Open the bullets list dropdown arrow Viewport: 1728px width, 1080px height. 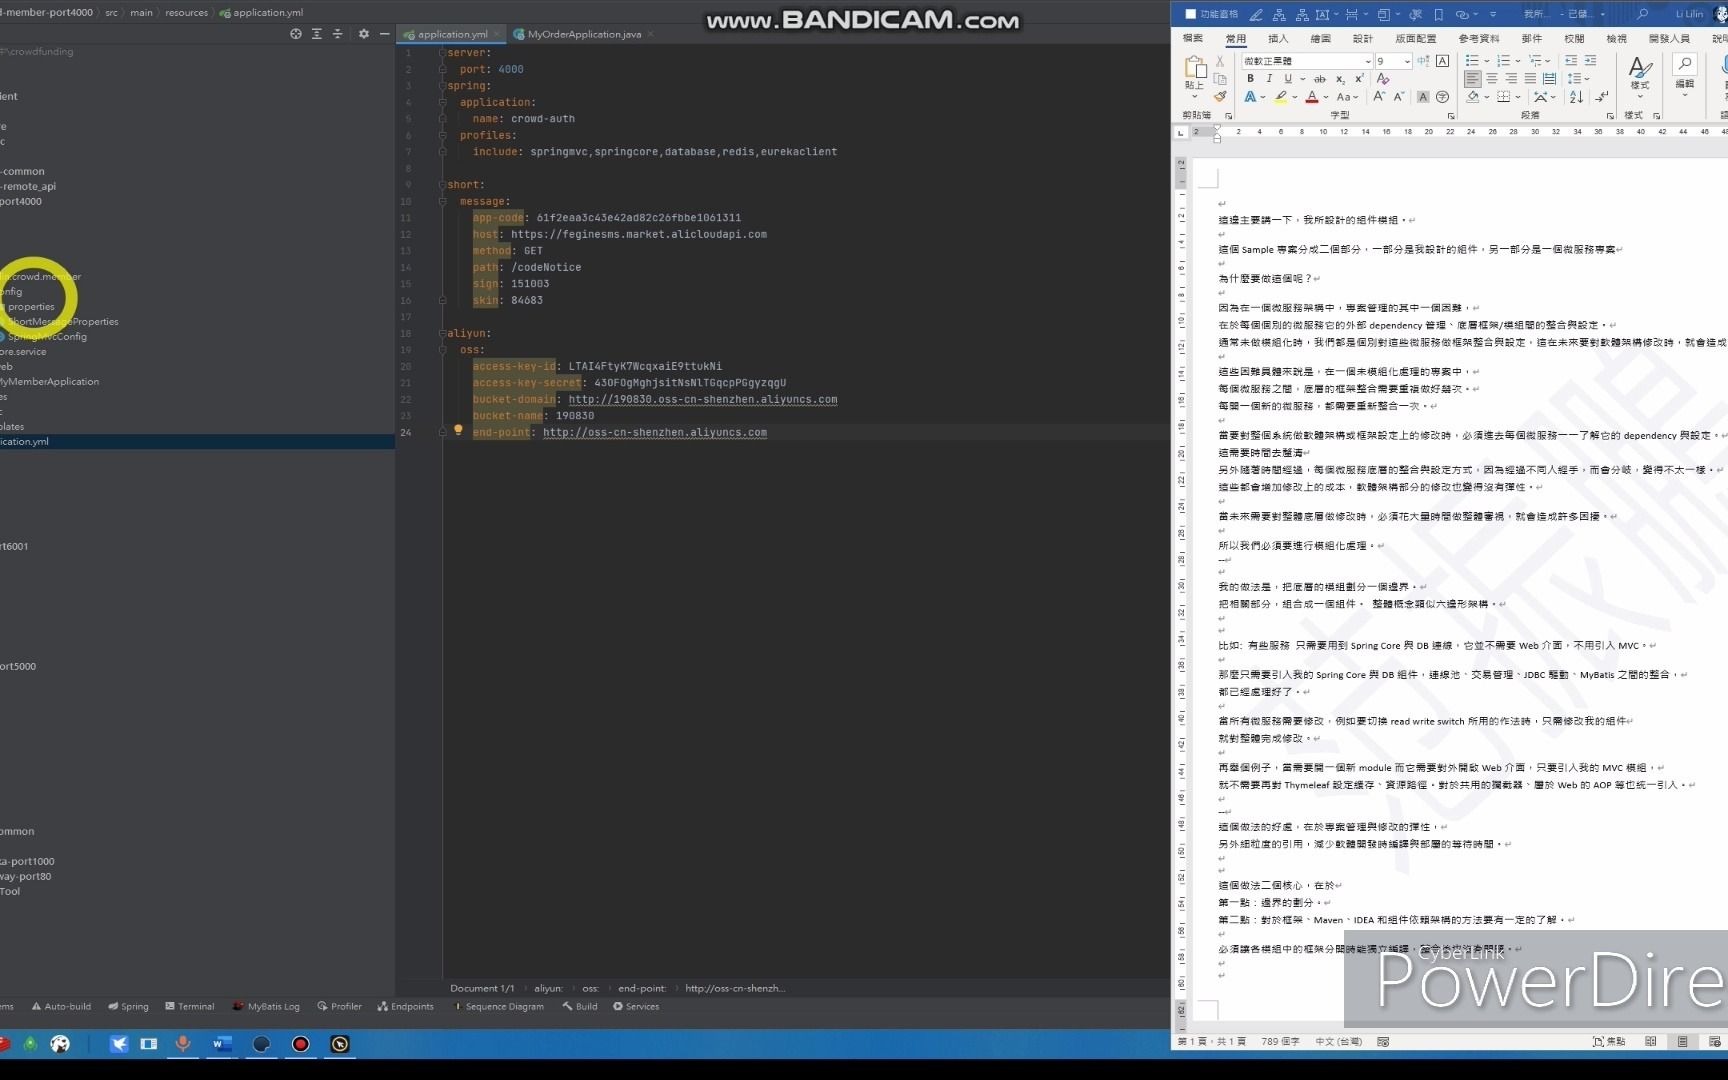(1487, 61)
